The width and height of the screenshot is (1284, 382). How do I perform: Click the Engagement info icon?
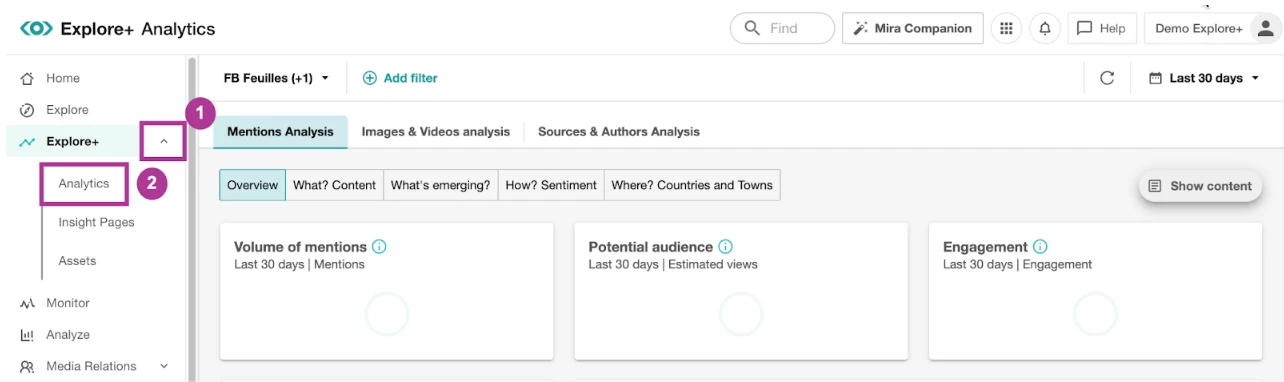pyautogui.click(x=1040, y=247)
